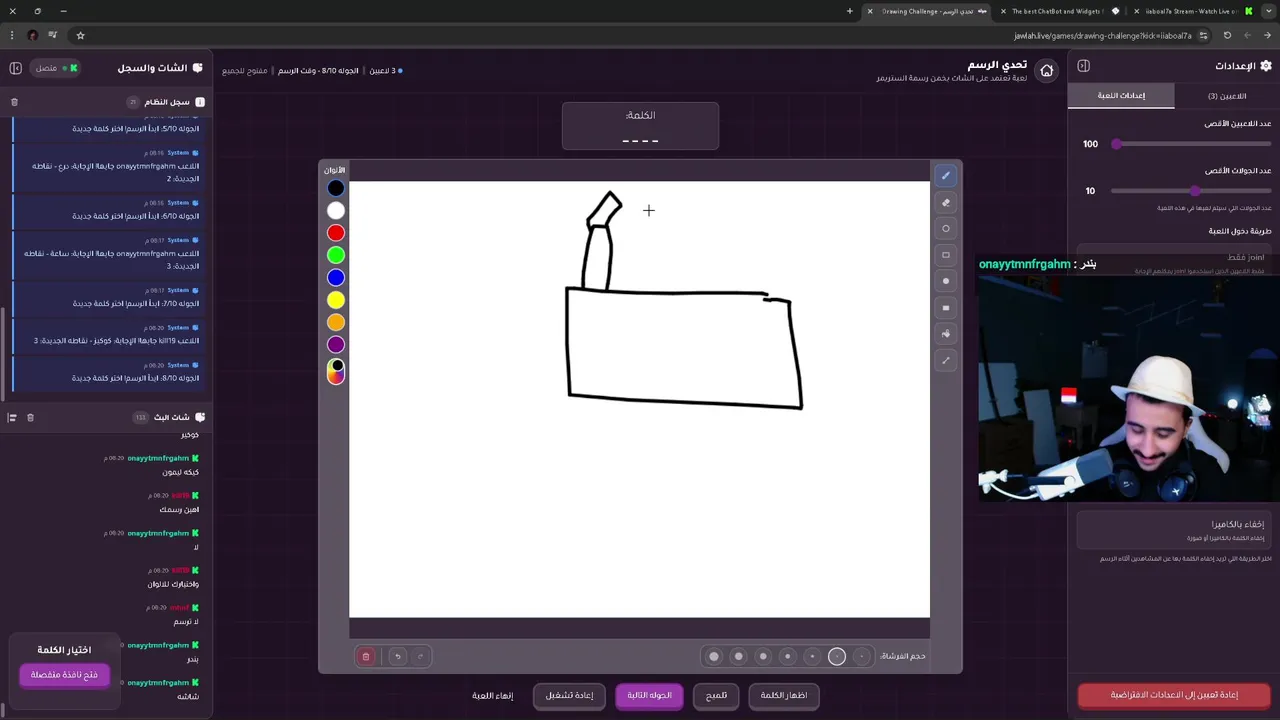Select the straight line tool
Screen dimensions: 1280x720
click(946, 360)
